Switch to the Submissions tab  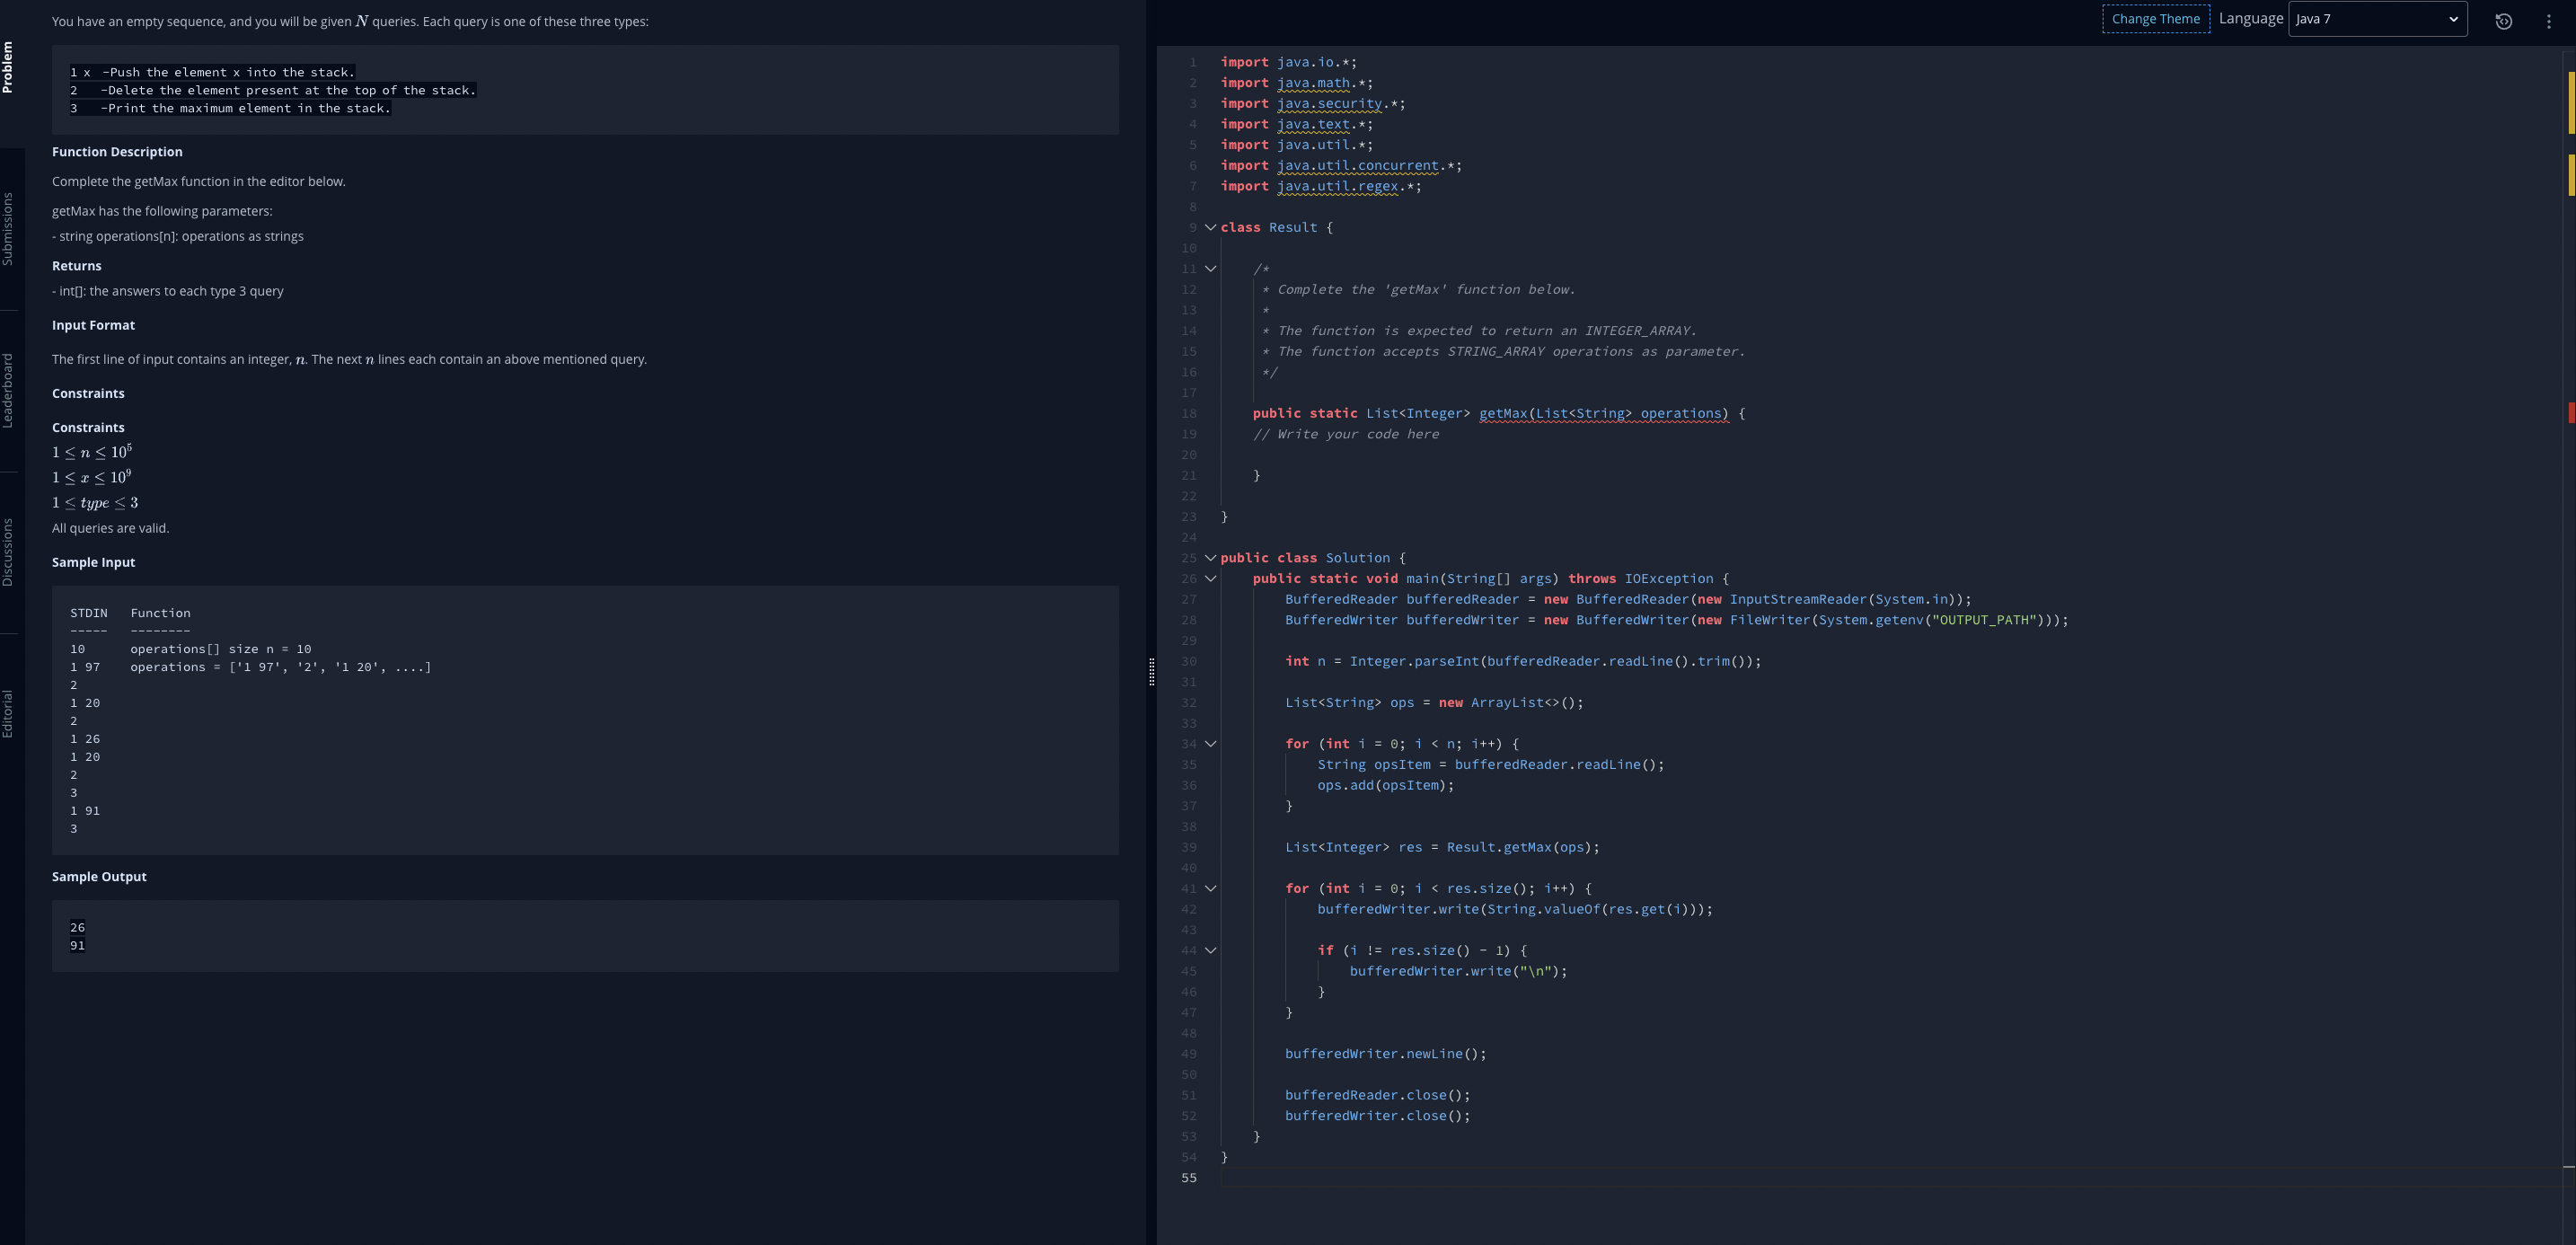[8, 229]
